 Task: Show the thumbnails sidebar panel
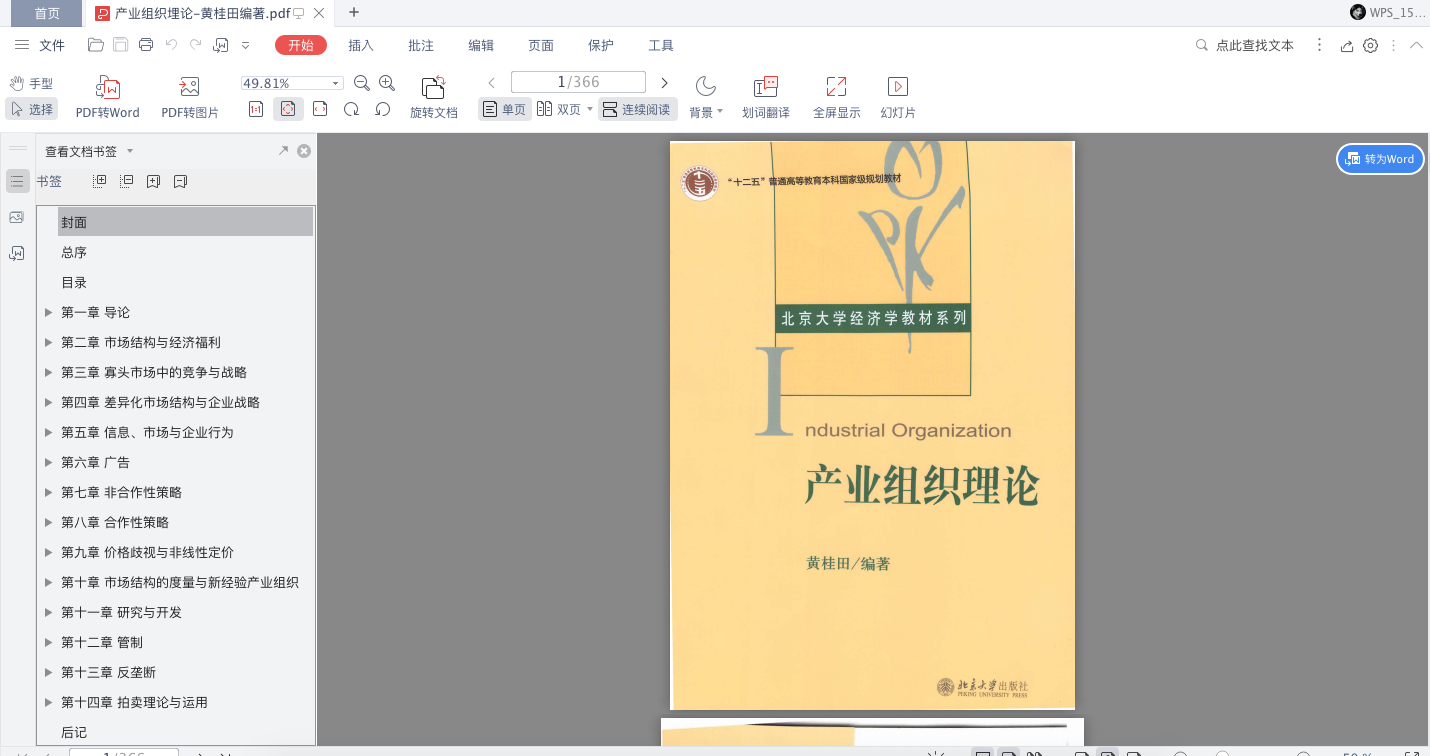[x=16, y=217]
